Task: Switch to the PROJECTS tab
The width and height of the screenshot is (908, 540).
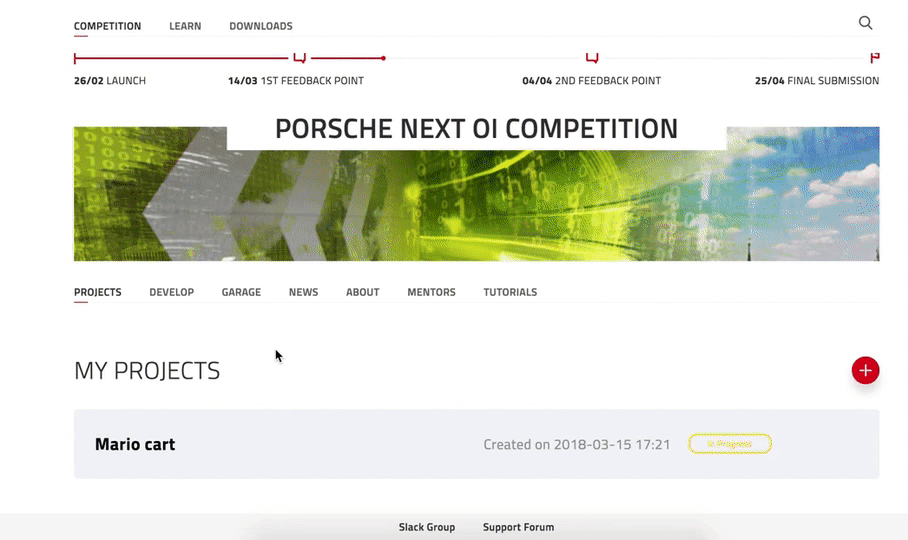Action: [97, 292]
